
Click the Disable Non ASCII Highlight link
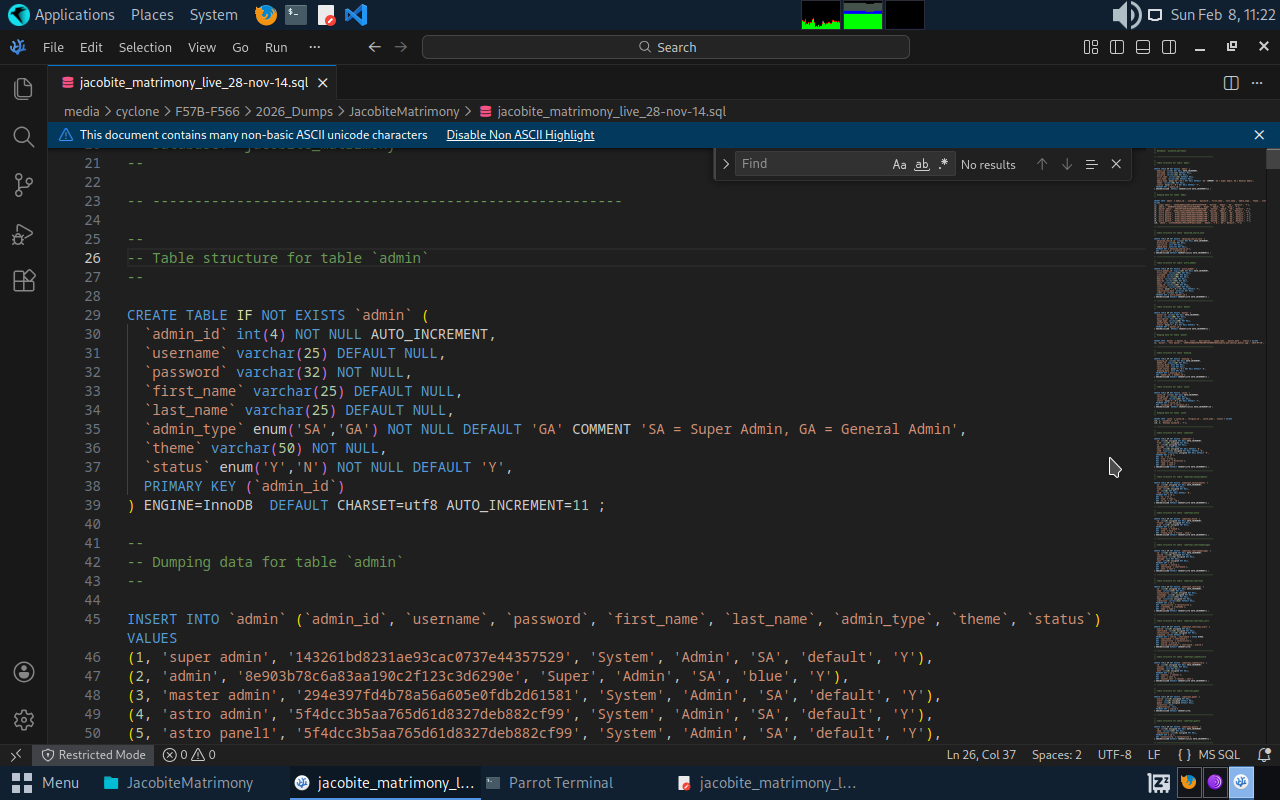(520, 135)
